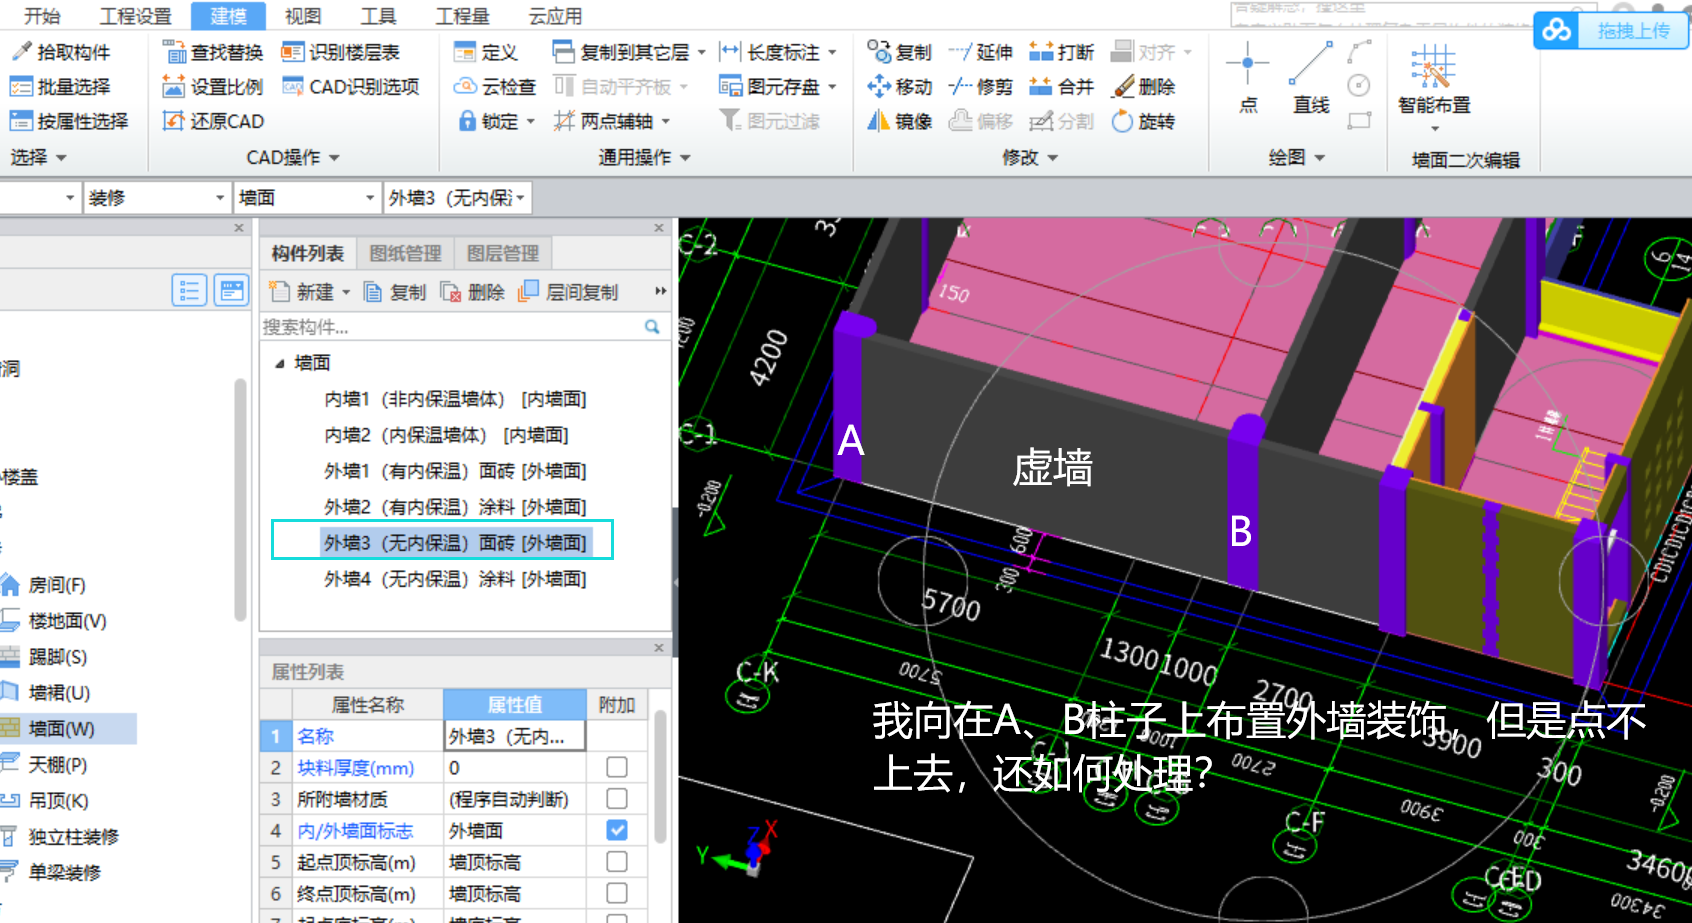Select the 镜像 mirror tool
1692x923 pixels.
pos(899,121)
